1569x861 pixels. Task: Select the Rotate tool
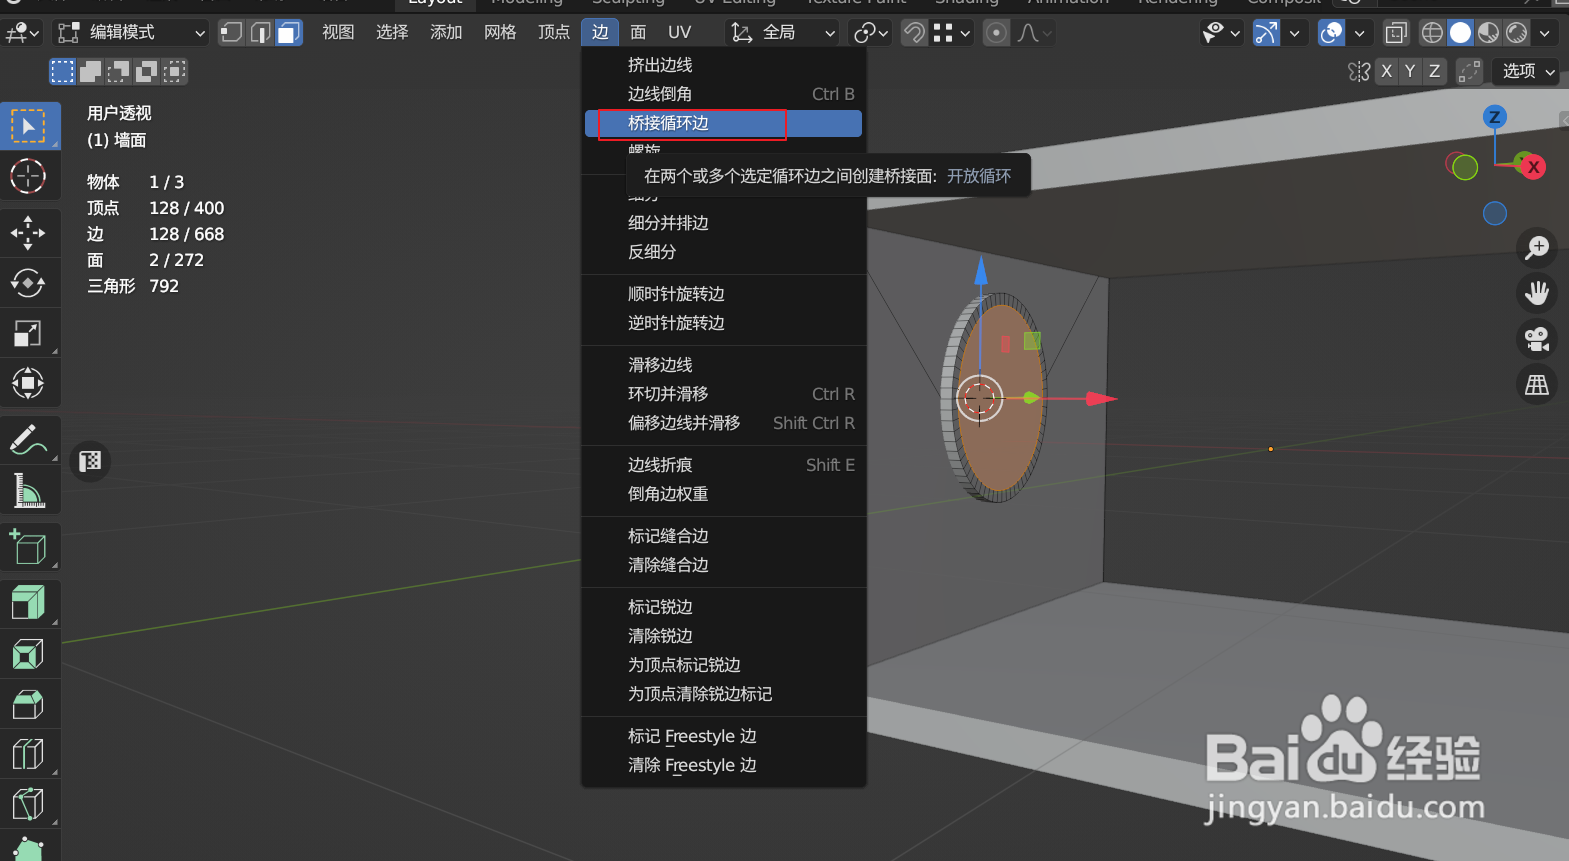28,283
